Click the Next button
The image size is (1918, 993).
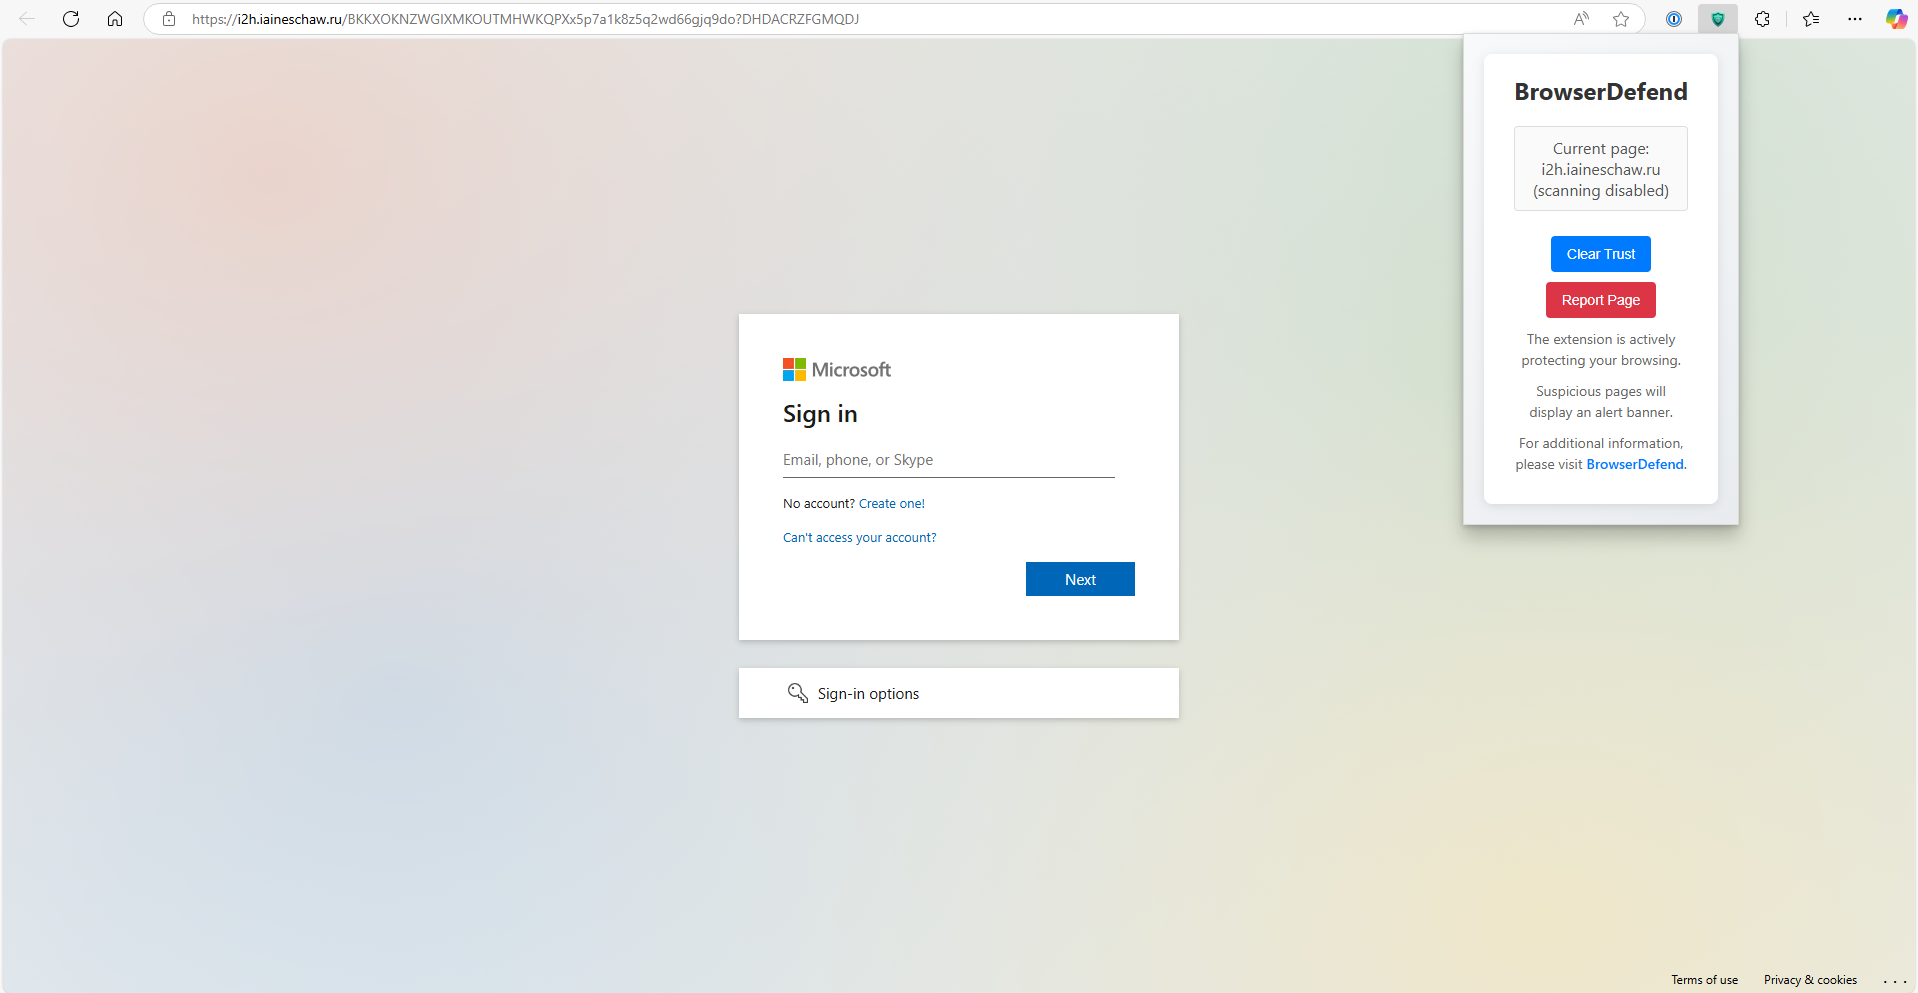(1080, 579)
